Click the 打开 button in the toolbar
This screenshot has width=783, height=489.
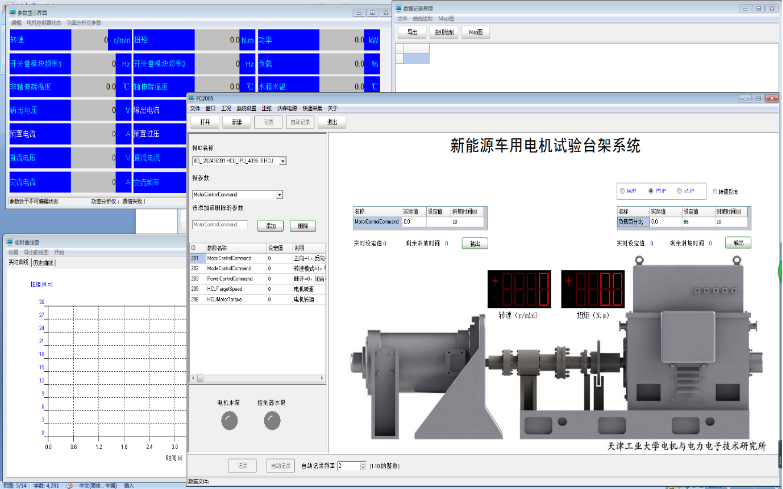click(x=204, y=122)
